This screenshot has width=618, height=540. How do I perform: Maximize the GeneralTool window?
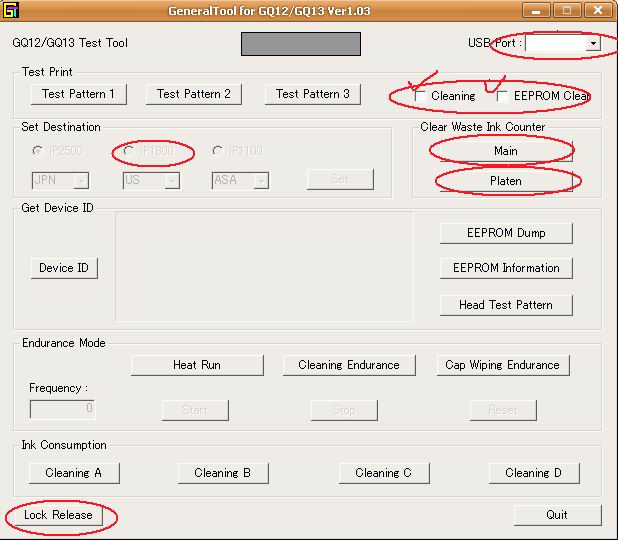click(567, 10)
